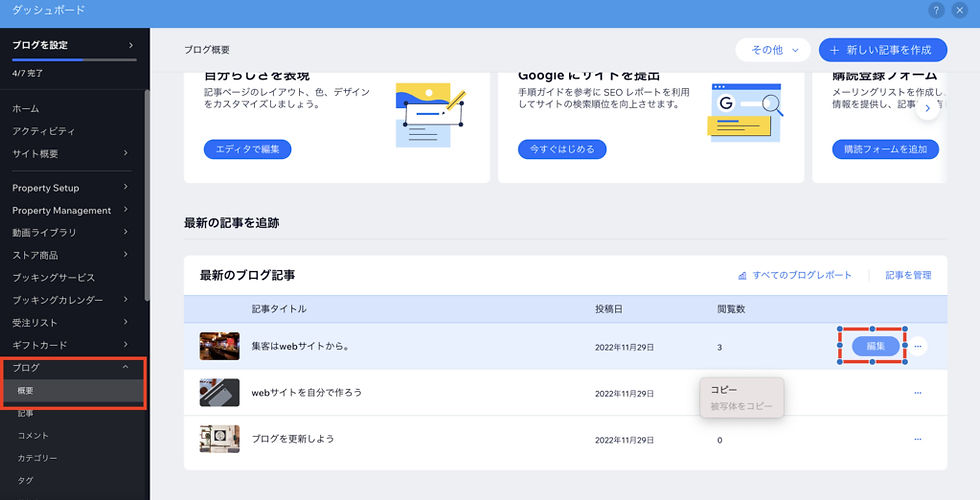Click the sidebar vertical scrollbar
980x500 pixels.
[x=147, y=195]
